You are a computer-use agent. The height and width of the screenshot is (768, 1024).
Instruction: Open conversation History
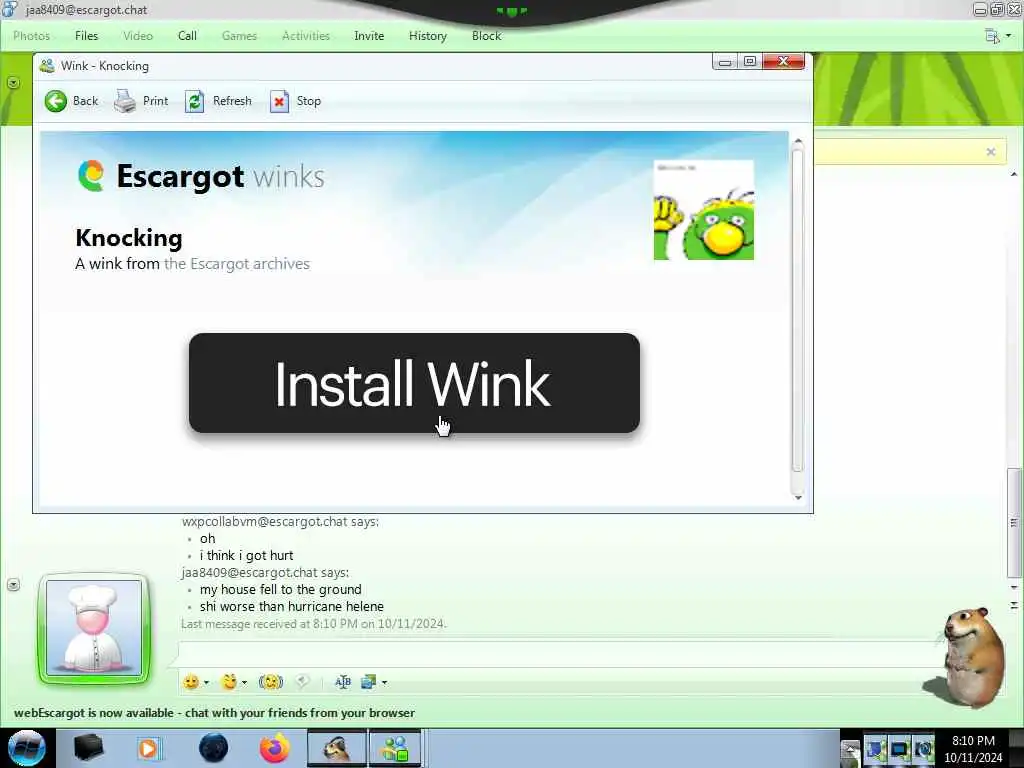pyautogui.click(x=428, y=36)
